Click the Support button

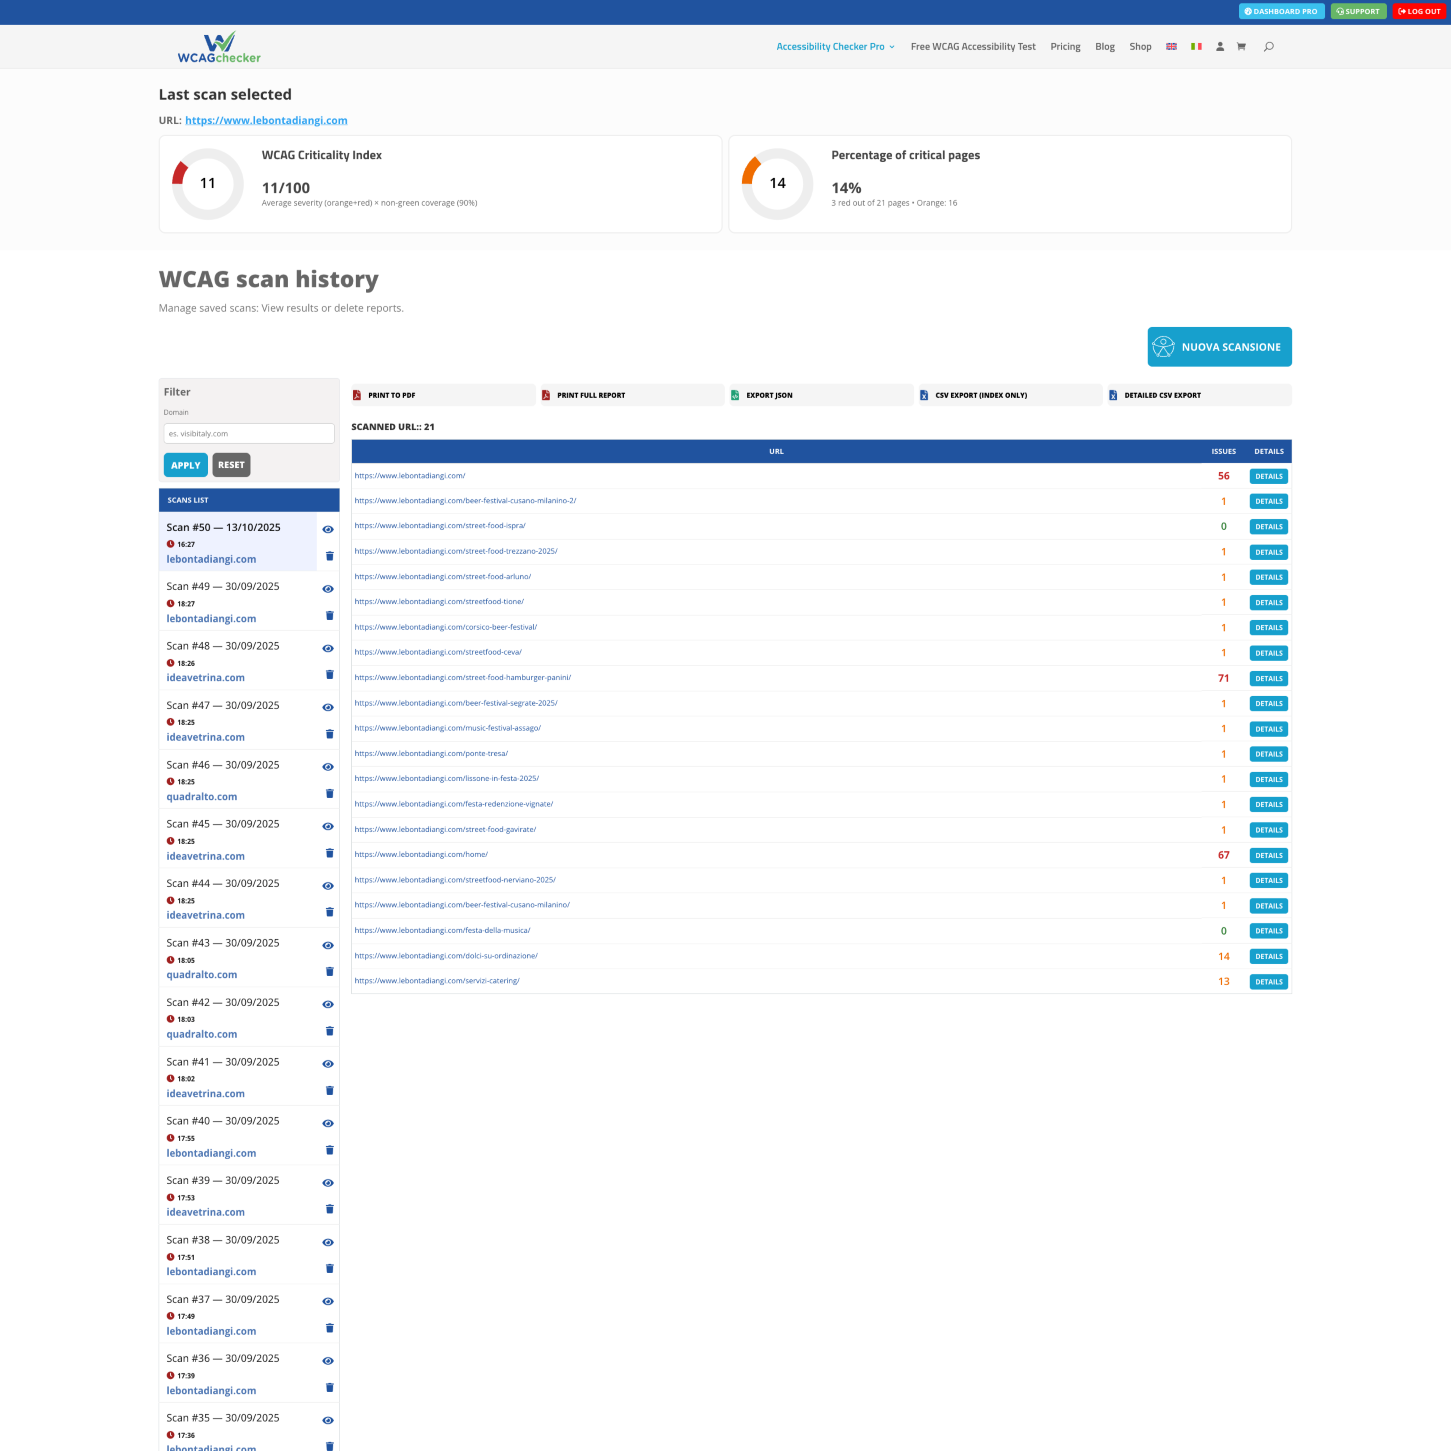pyautogui.click(x=1359, y=11)
